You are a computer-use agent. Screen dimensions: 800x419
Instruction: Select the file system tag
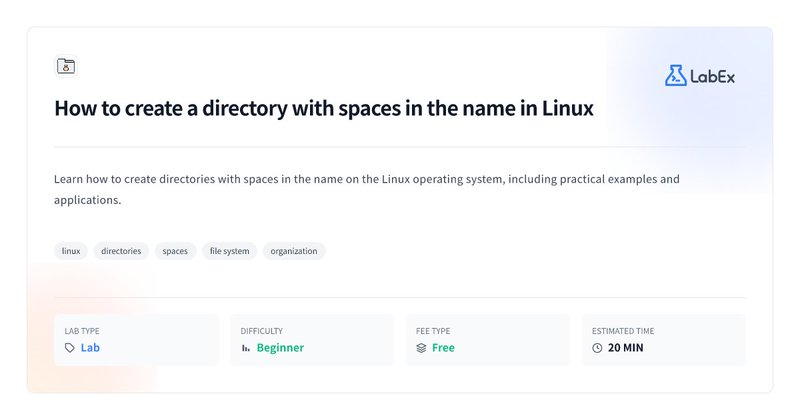[x=230, y=251]
